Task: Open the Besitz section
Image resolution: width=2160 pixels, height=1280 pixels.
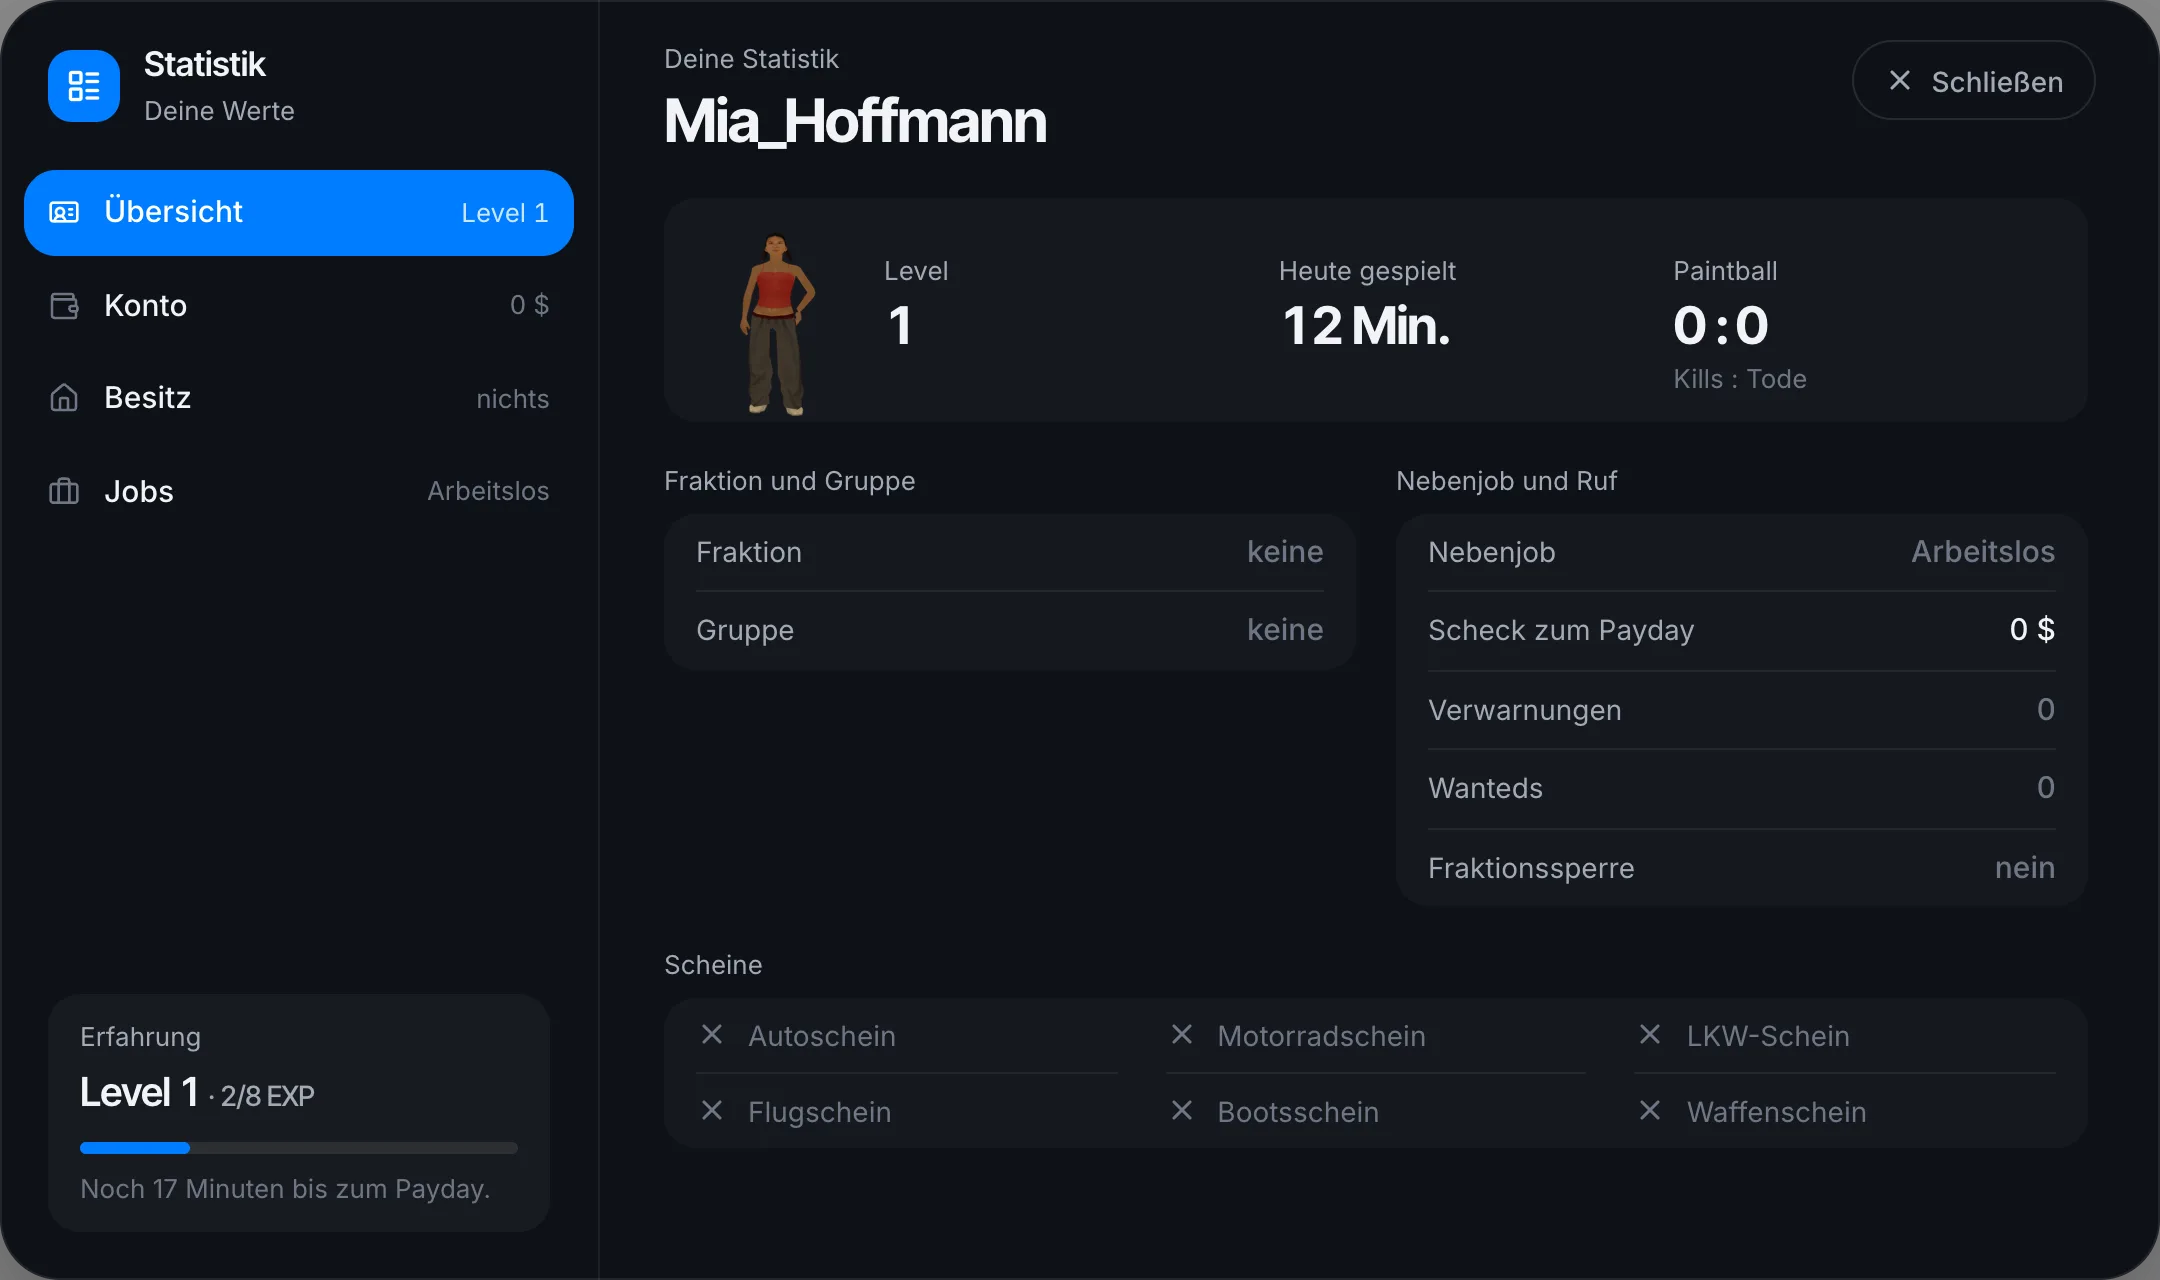Action: [x=299, y=398]
